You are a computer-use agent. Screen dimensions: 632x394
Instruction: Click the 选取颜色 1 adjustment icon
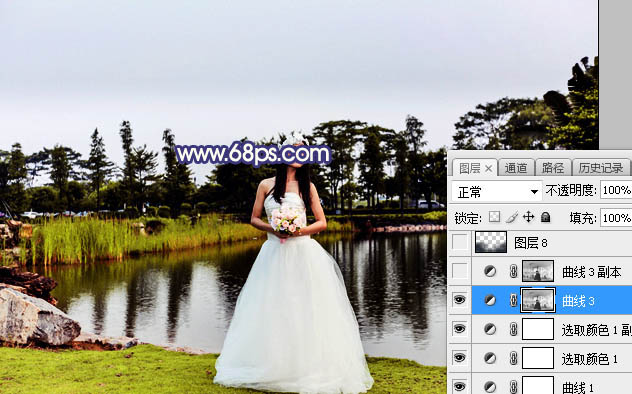click(490, 358)
